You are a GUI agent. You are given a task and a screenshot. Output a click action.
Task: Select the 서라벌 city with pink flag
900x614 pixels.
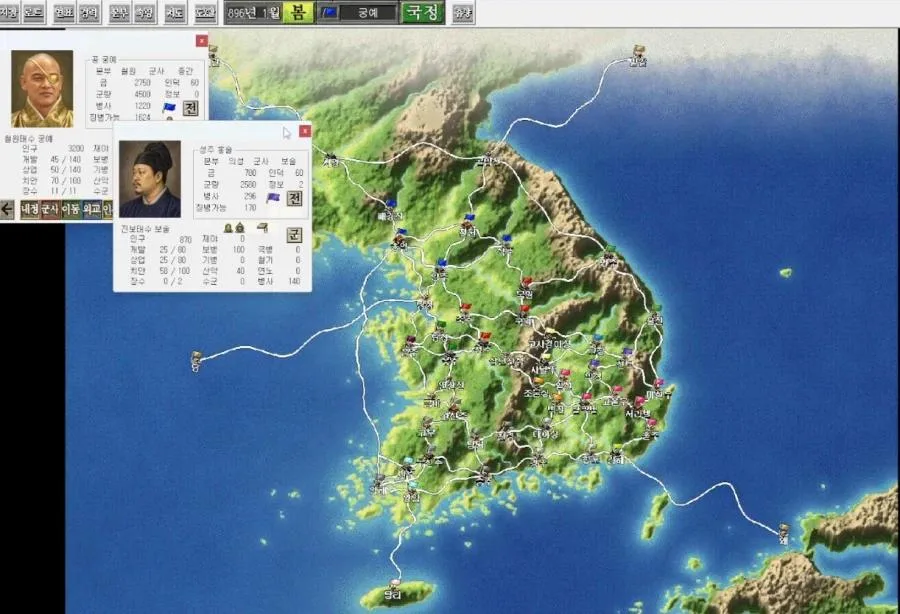[x=638, y=408]
